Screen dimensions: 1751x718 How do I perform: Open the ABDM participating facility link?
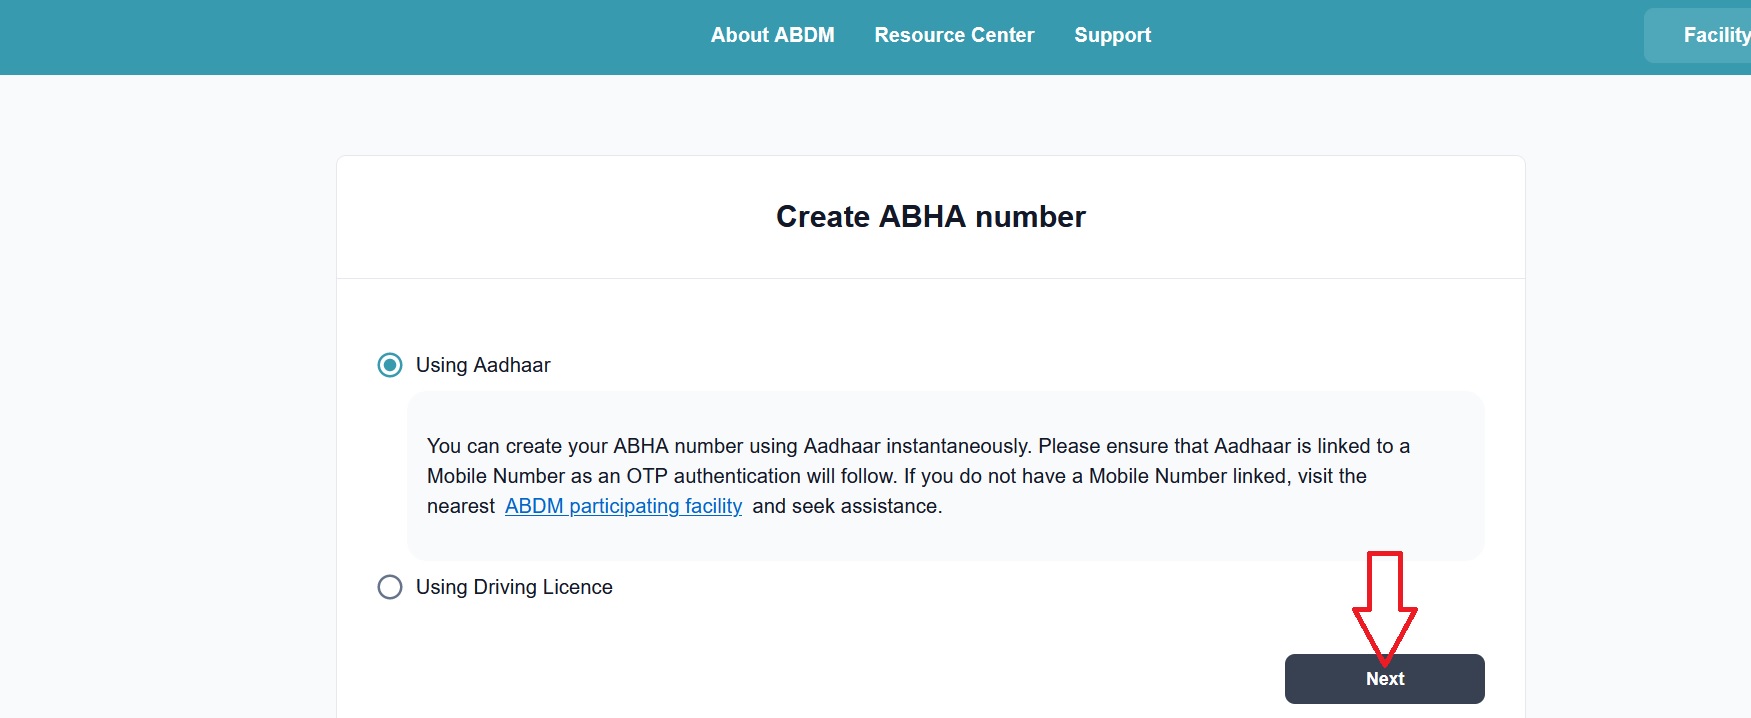click(623, 506)
